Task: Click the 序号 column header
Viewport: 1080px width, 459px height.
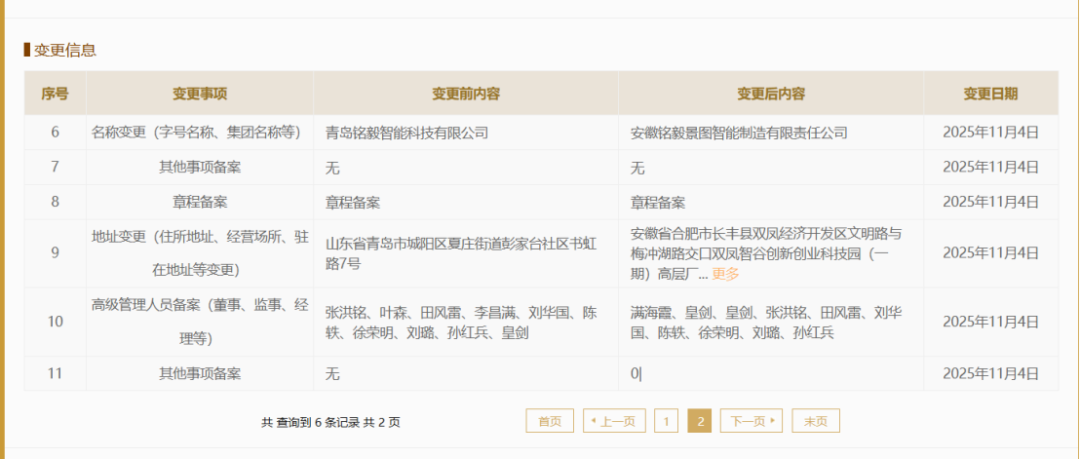Action: [x=55, y=94]
